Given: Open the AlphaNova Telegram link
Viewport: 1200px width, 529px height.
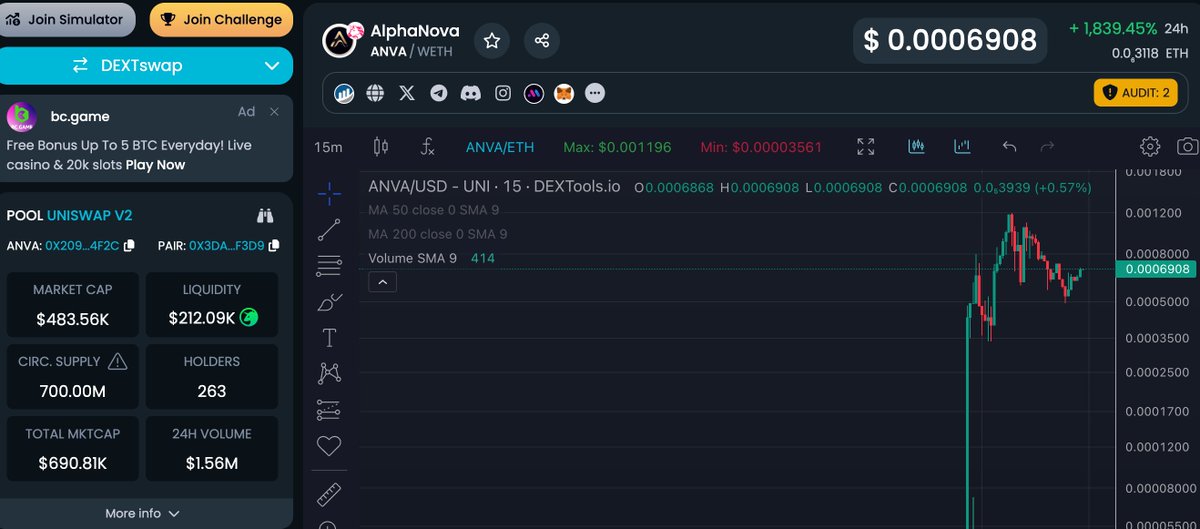Looking at the screenshot, I should 438,93.
